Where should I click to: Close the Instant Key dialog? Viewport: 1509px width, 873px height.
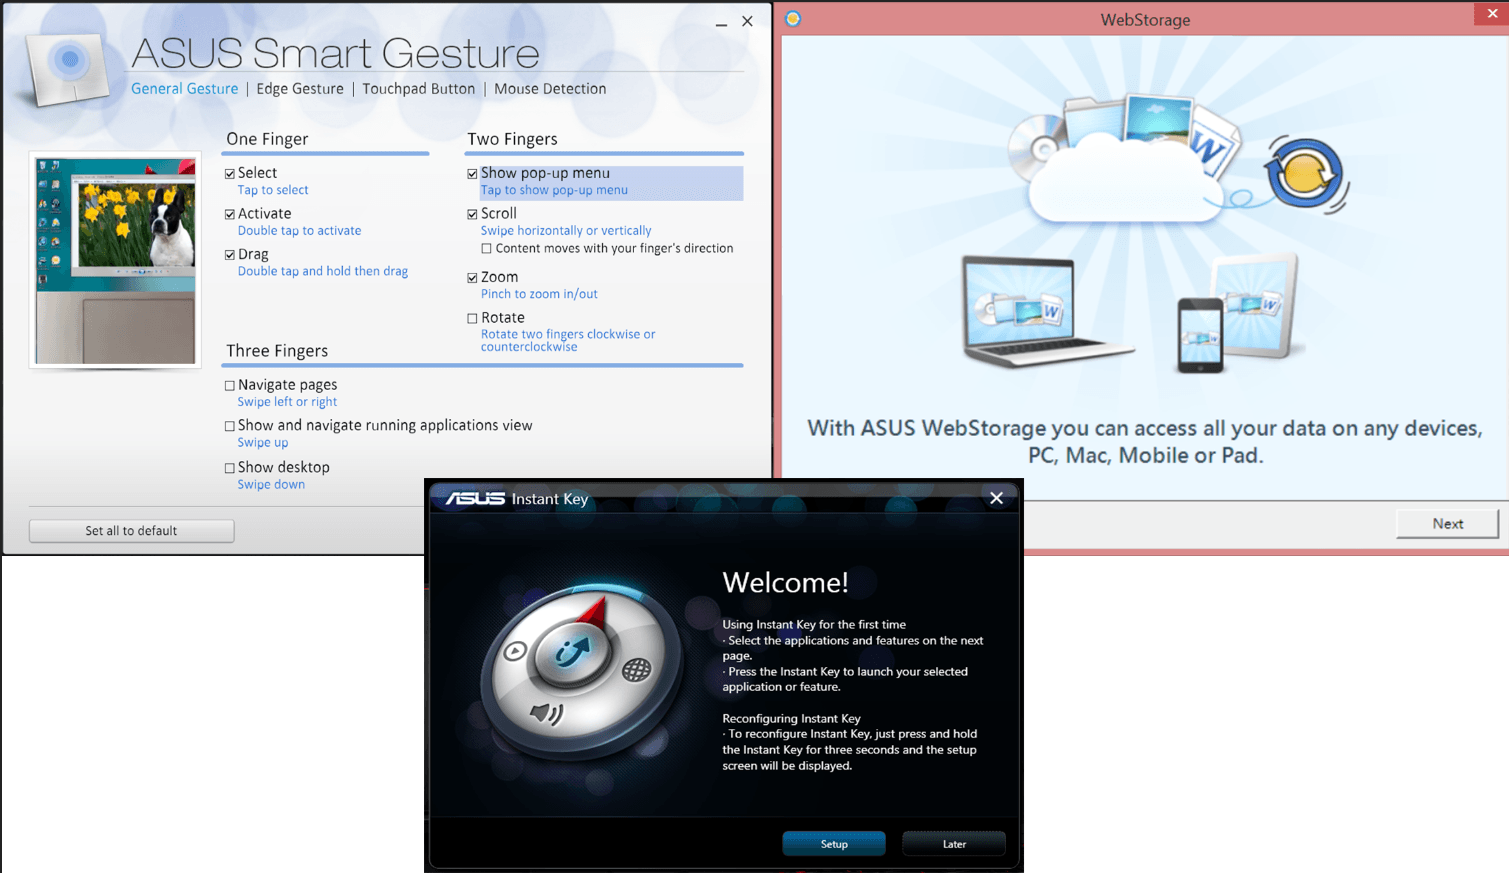click(x=996, y=498)
